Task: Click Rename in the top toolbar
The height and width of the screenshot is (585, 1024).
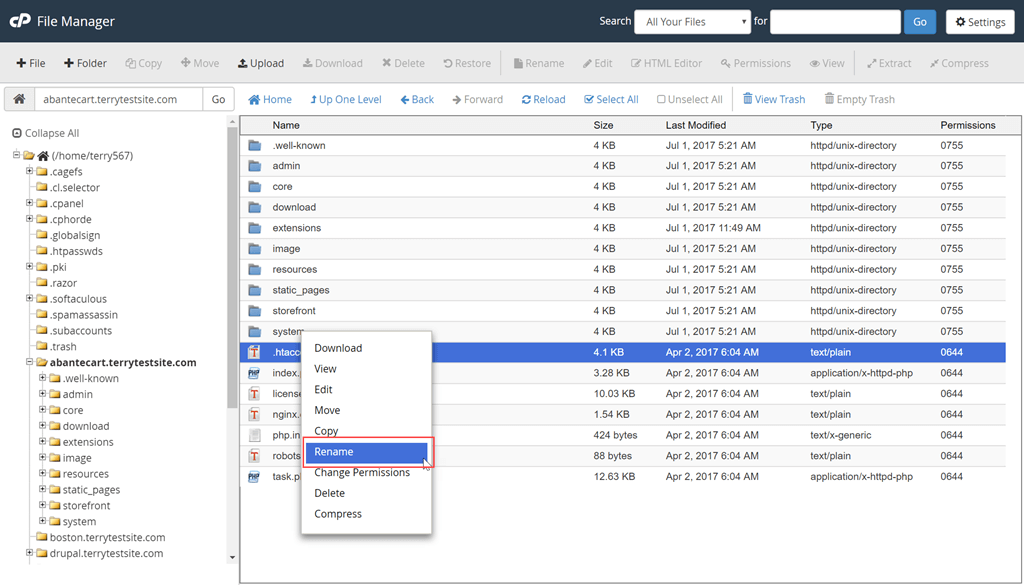Action: pyautogui.click(x=539, y=63)
